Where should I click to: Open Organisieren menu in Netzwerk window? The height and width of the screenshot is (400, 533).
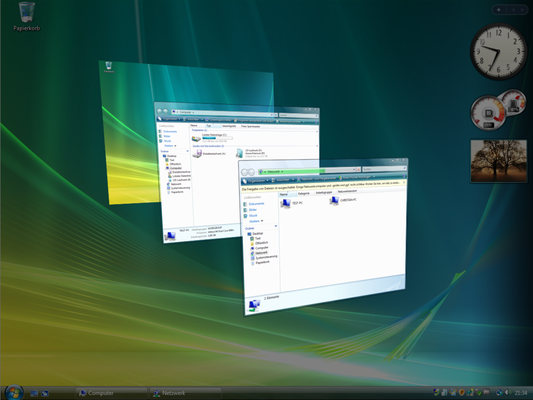tap(256, 181)
